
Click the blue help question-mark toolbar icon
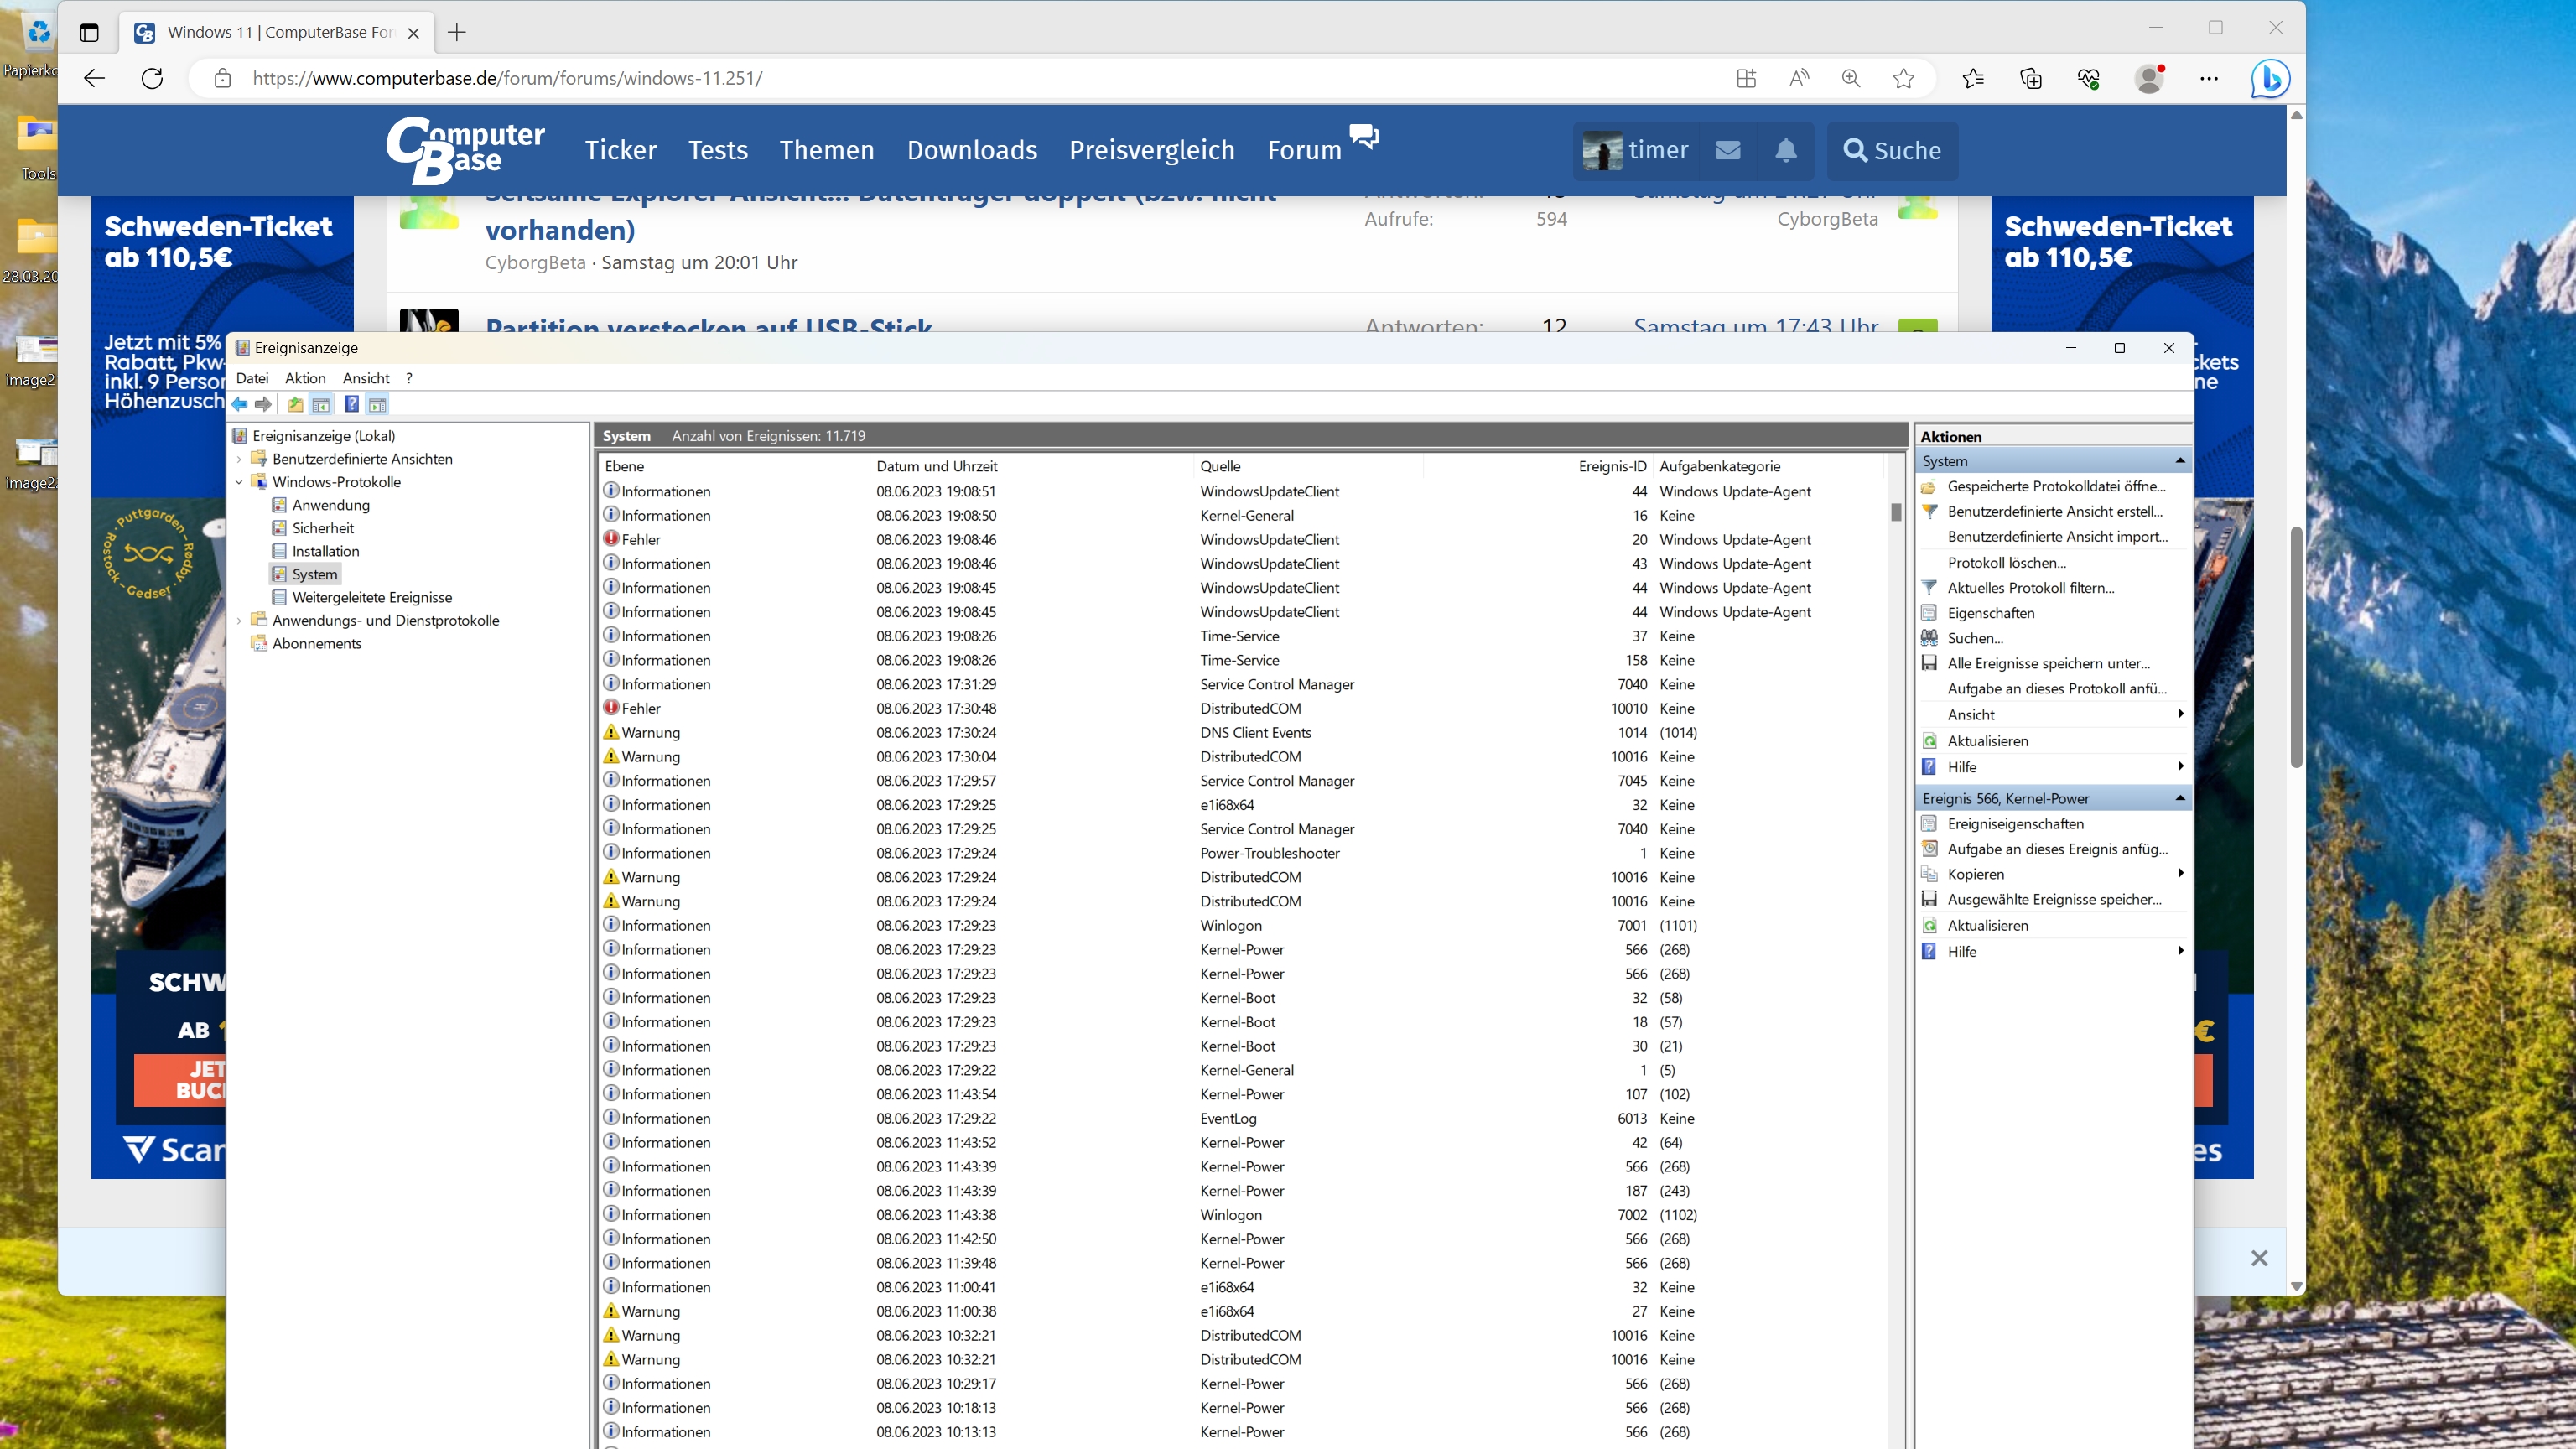coord(351,404)
